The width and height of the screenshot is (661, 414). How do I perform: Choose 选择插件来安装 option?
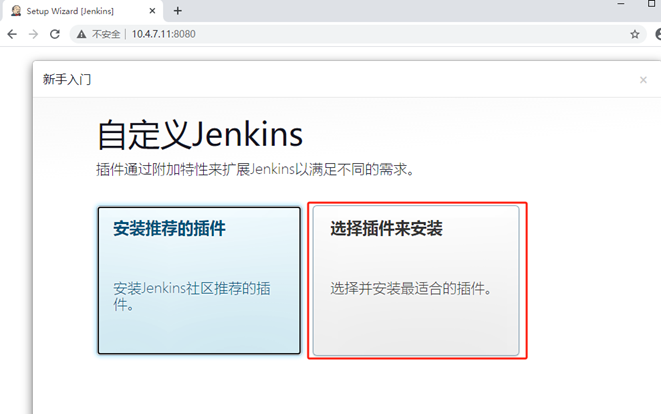click(x=416, y=281)
